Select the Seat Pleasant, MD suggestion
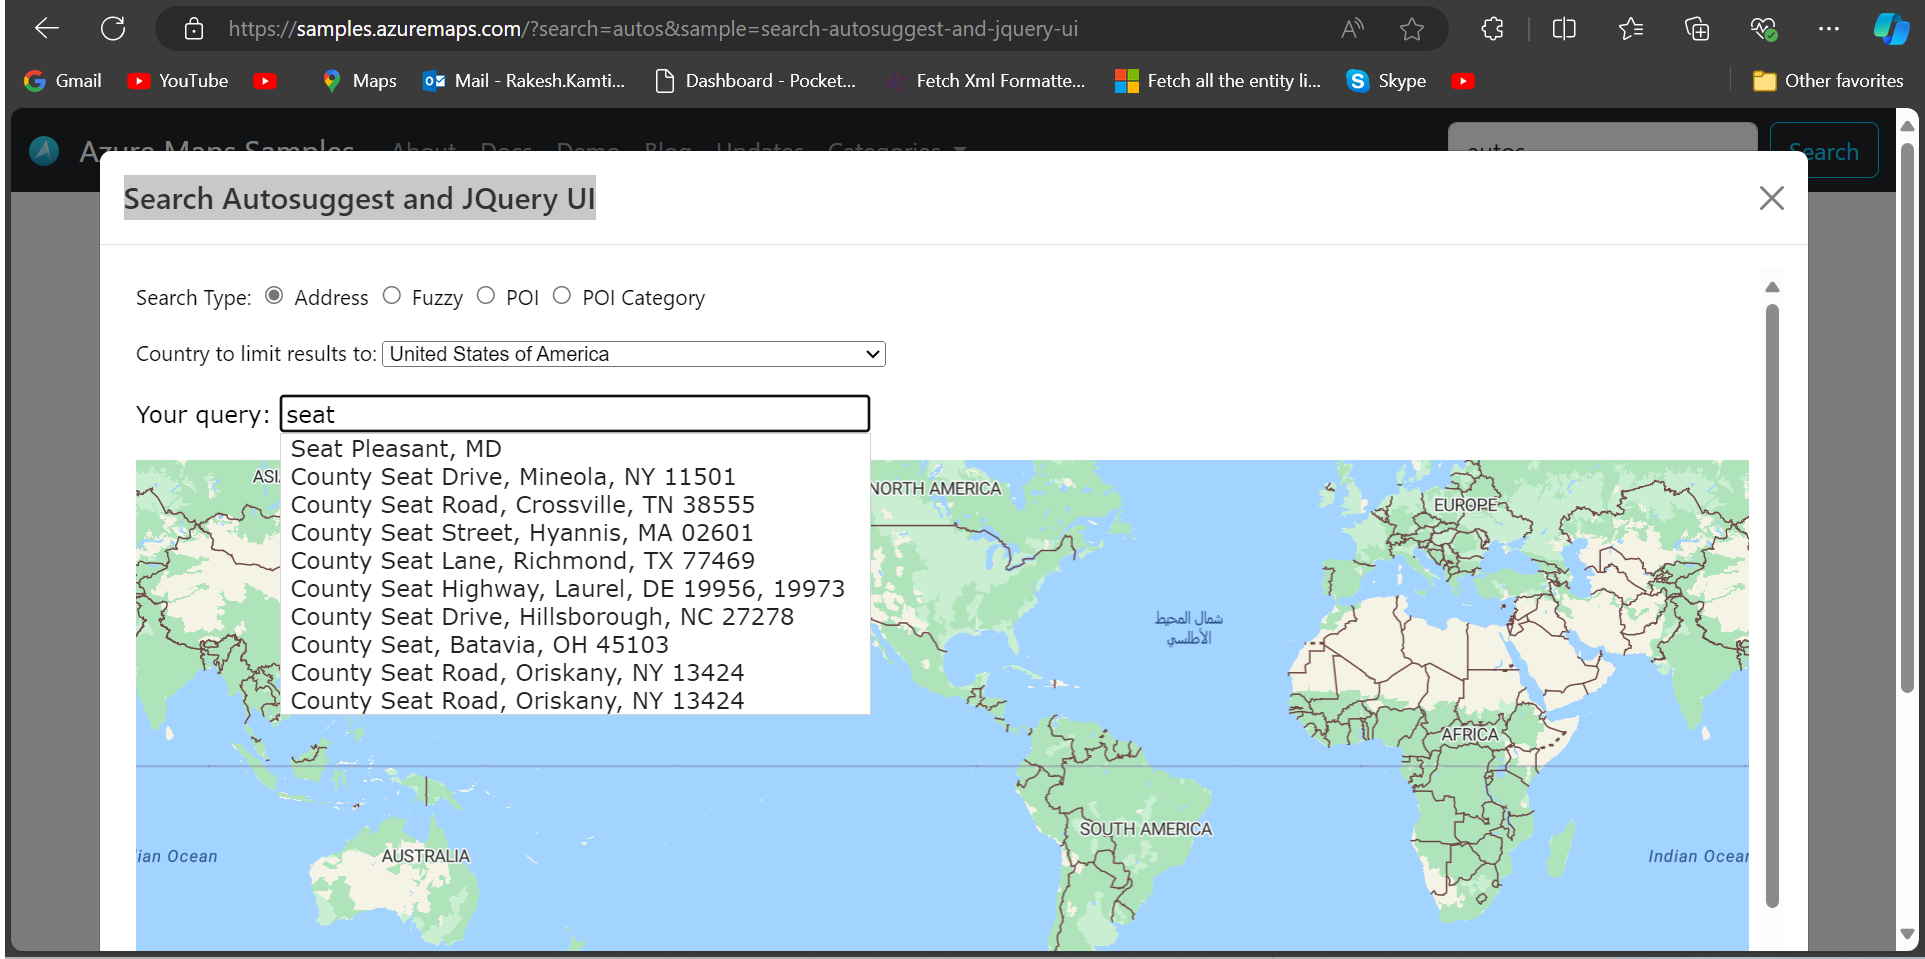1925x959 pixels. click(x=395, y=448)
